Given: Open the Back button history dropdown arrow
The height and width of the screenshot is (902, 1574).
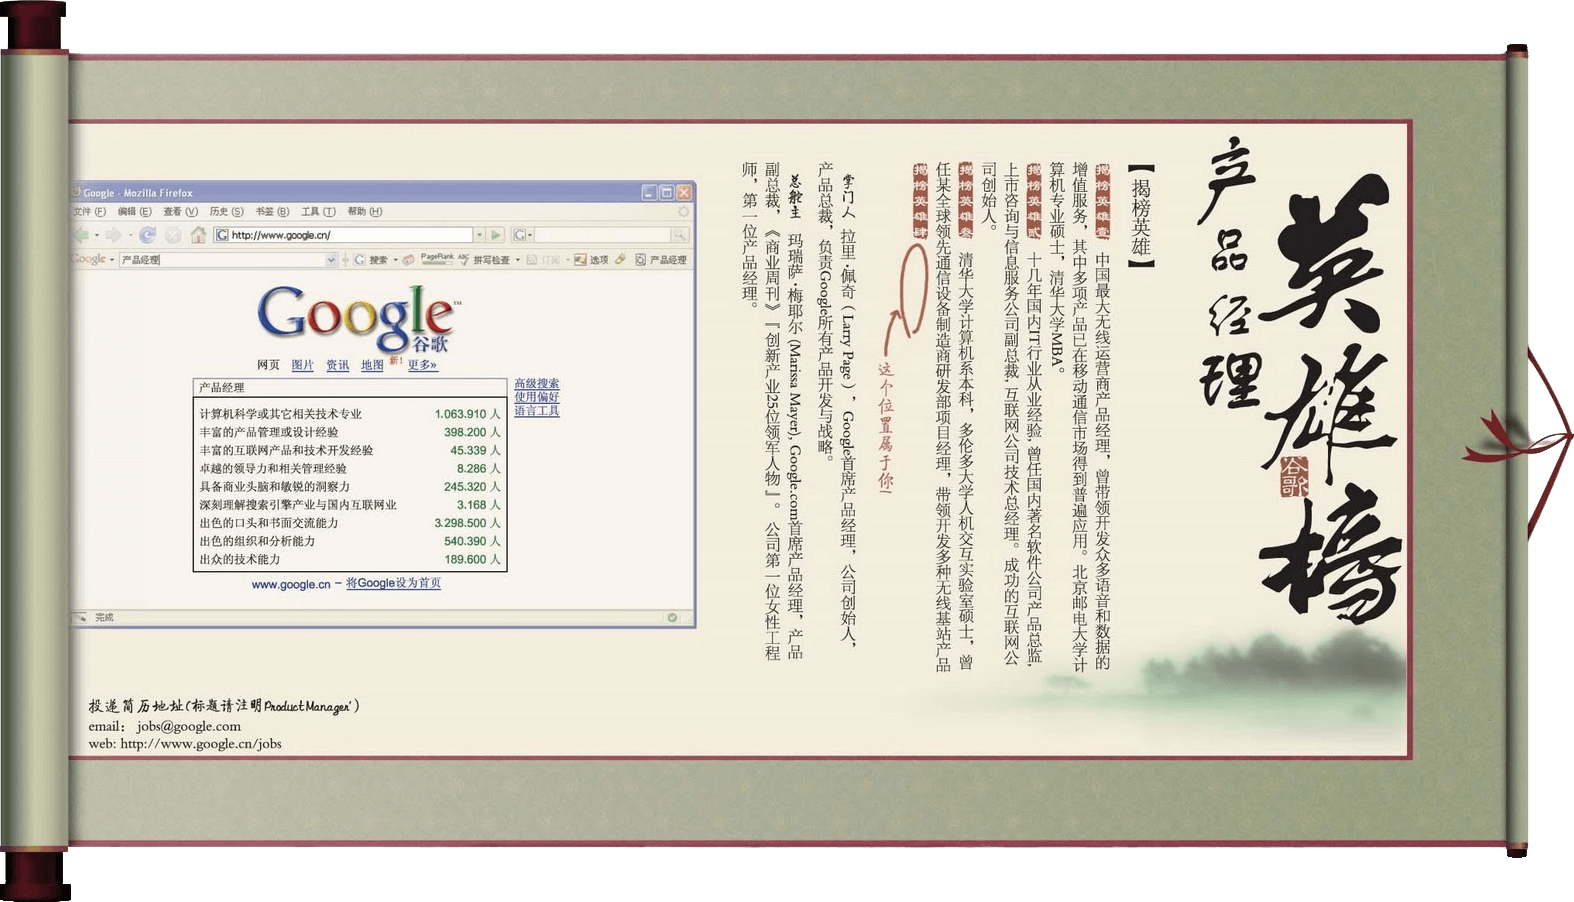Looking at the screenshot, I should 97,235.
